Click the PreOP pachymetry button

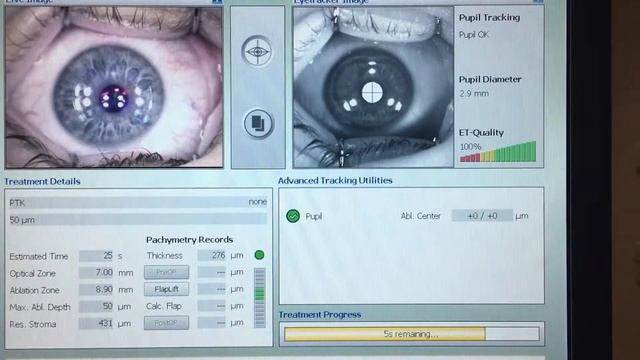(166, 272)
